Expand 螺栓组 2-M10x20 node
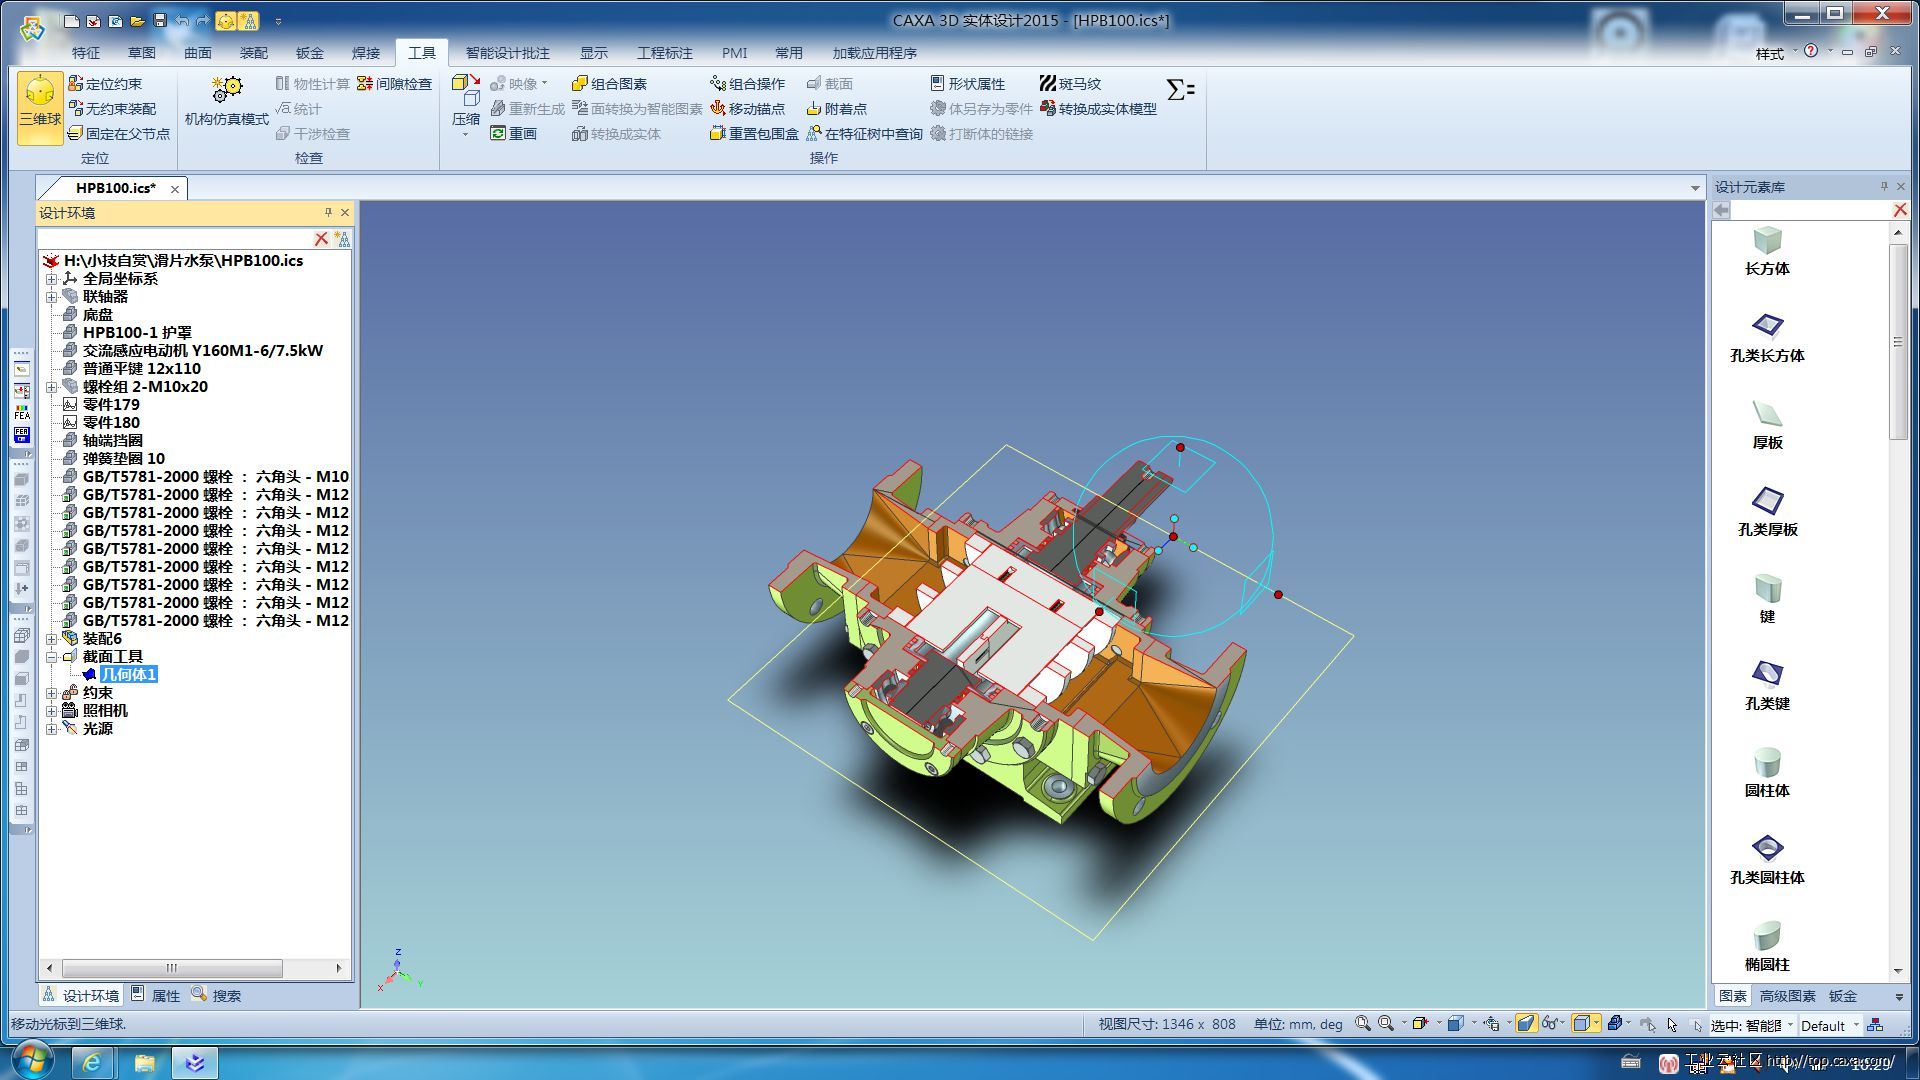This screenshot has width=1920, height=1080. point(51,387)
